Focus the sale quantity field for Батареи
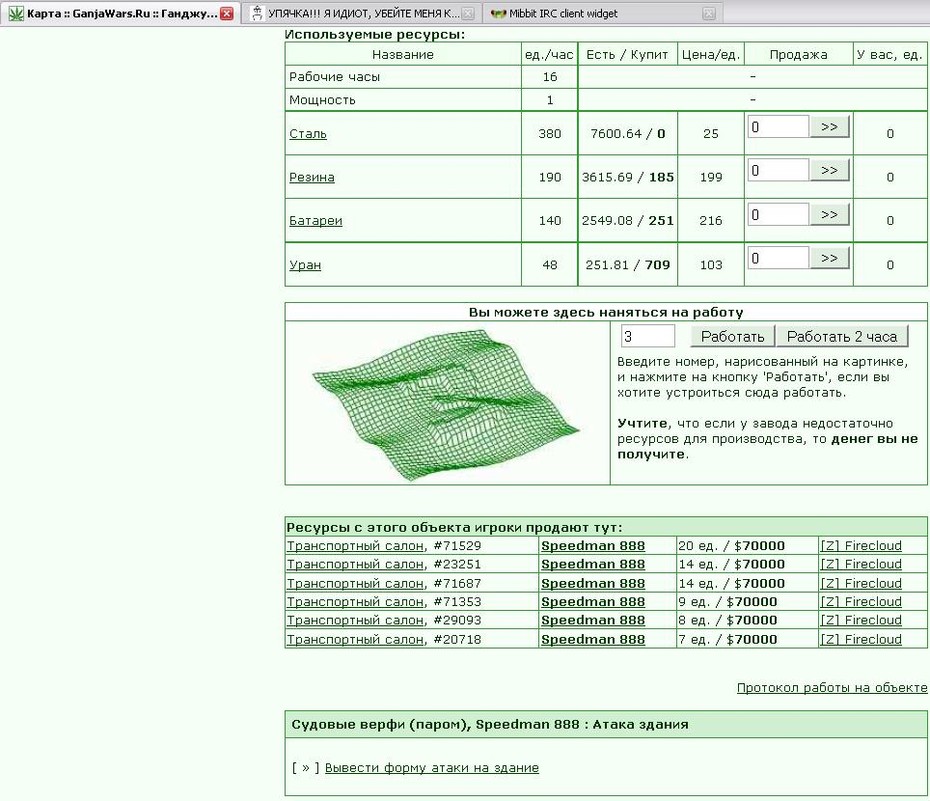Viewport: 930px width, 801px height. [779, 214]
